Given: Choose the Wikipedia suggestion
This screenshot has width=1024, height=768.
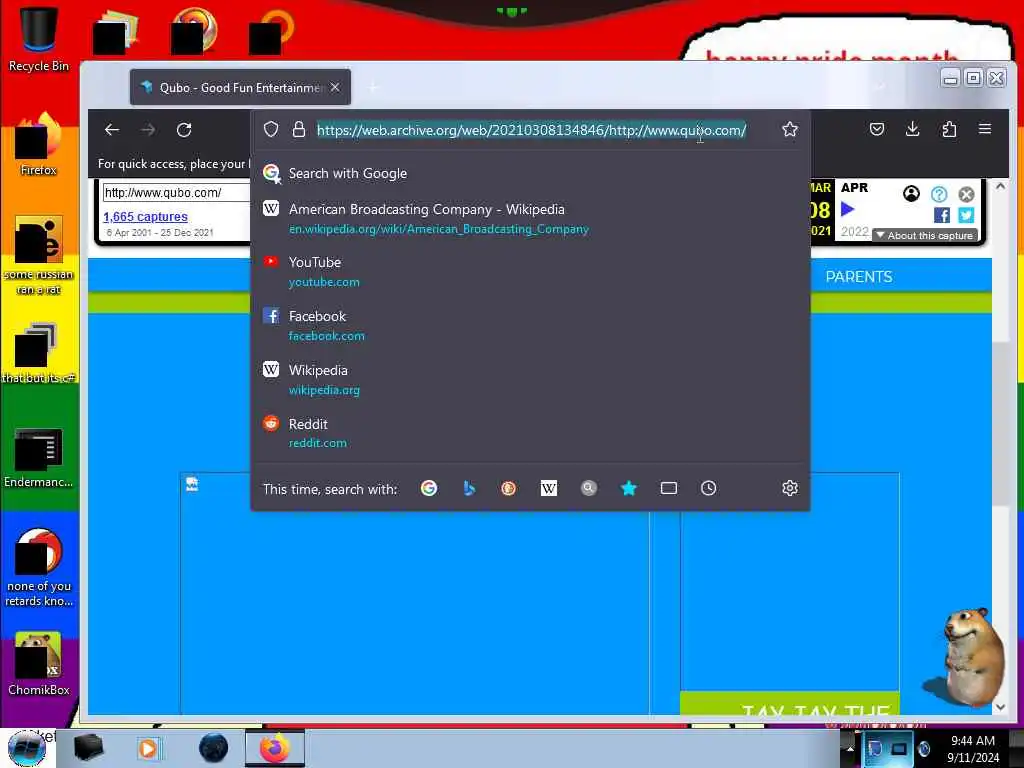Looking at the screenshot, I should tap(530, 379).
